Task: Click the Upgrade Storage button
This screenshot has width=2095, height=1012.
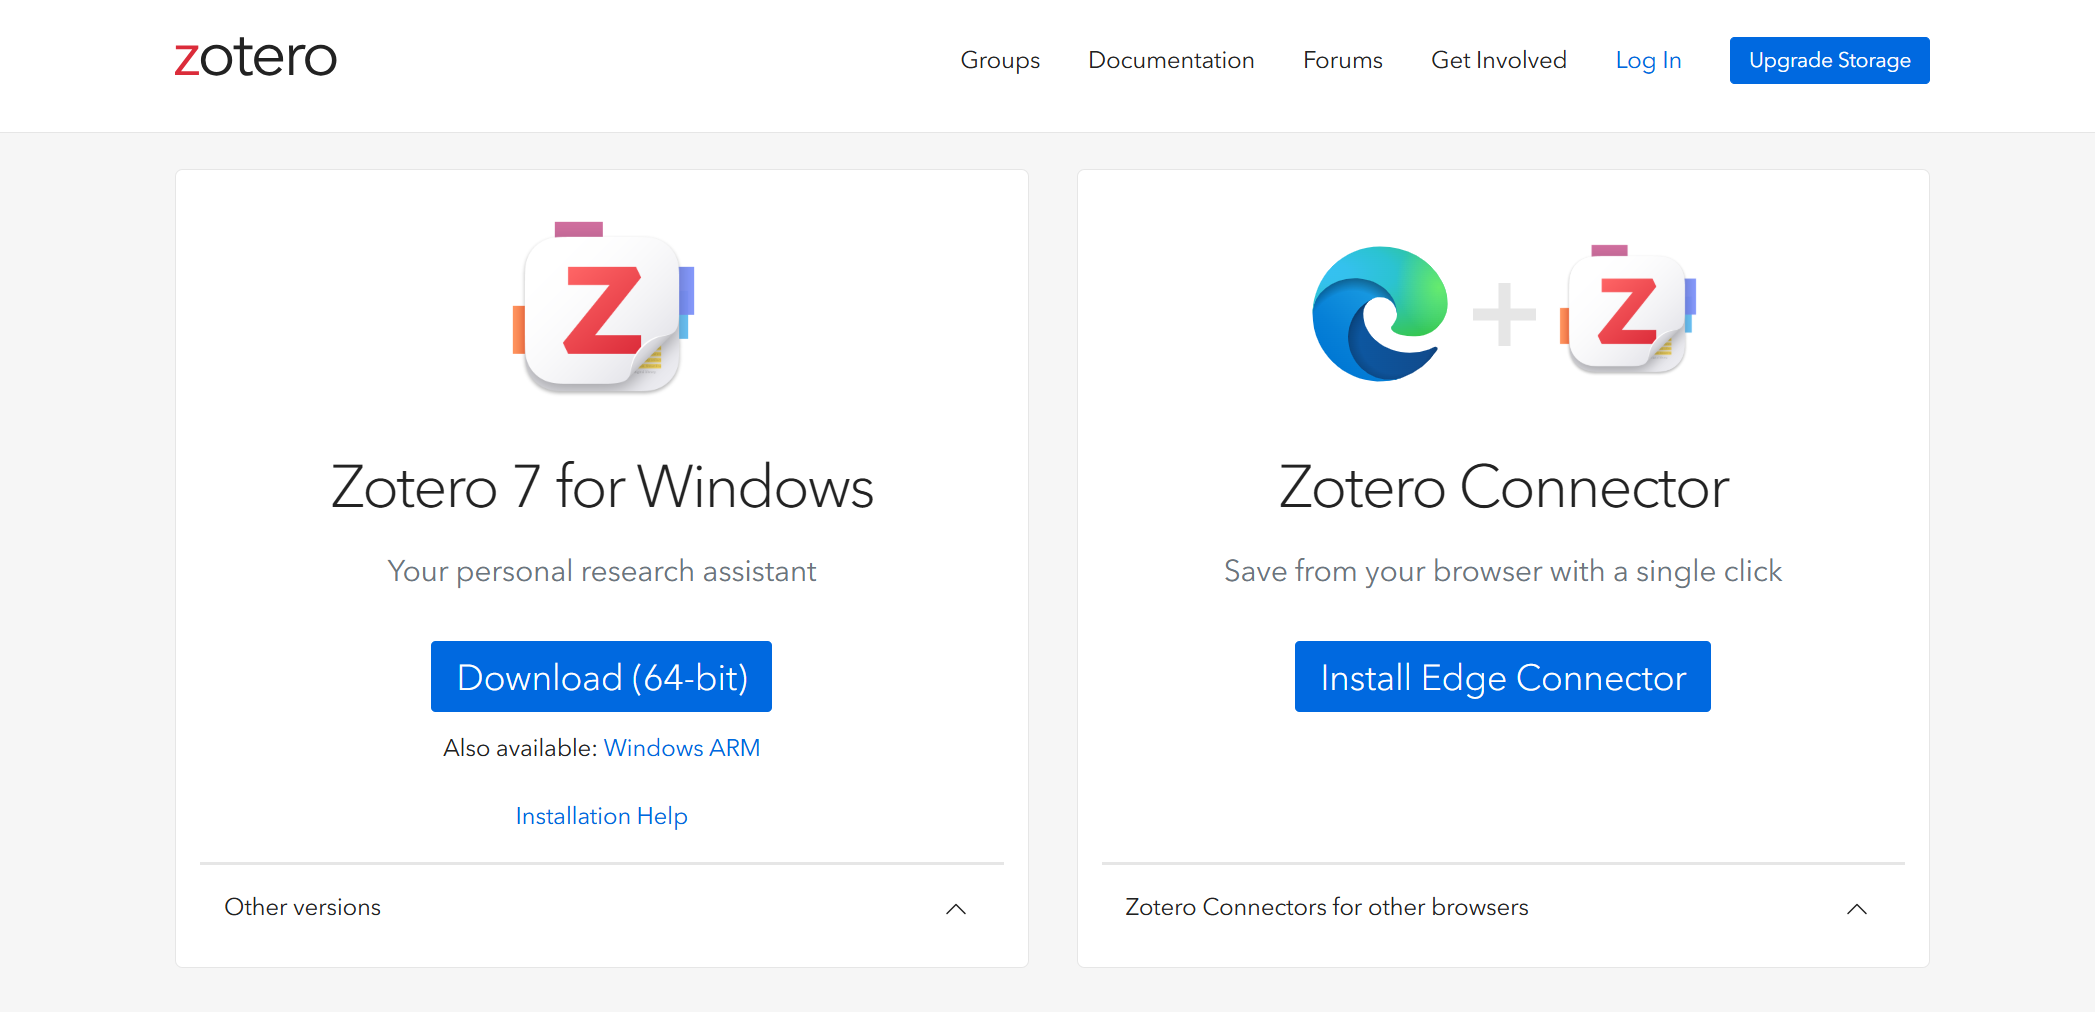Action: coord(1829,60)
